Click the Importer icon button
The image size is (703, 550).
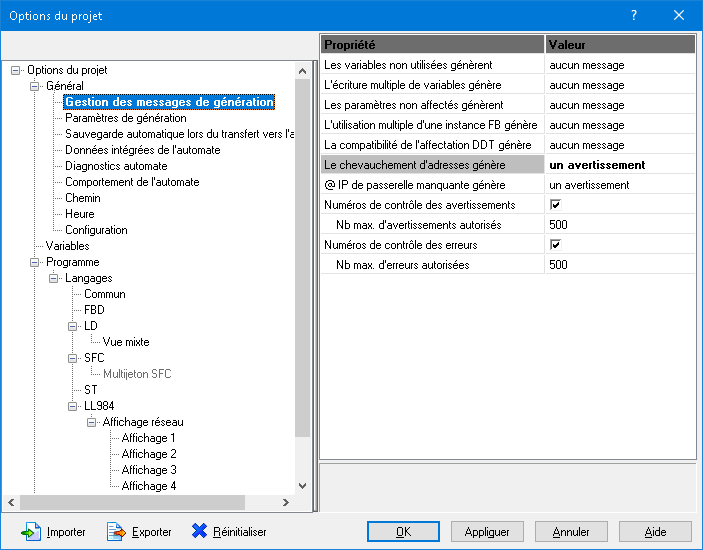[x=31, y=532]
